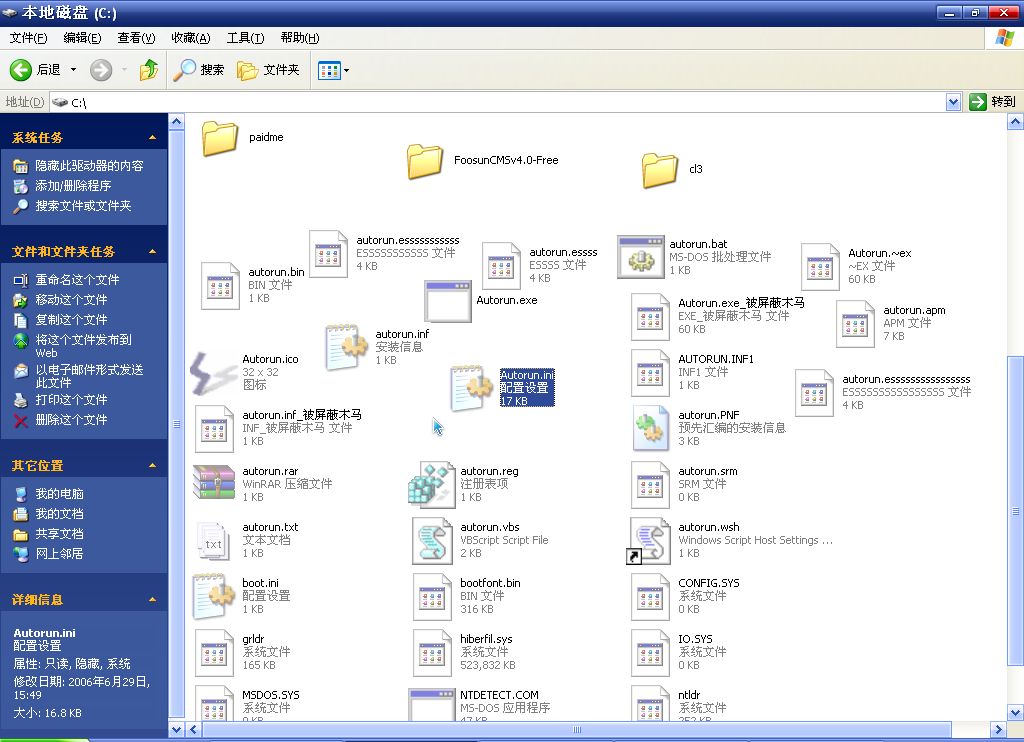
Task: Click the file list vertical scrollbar thumb
Action: (x=1016, y=512)
